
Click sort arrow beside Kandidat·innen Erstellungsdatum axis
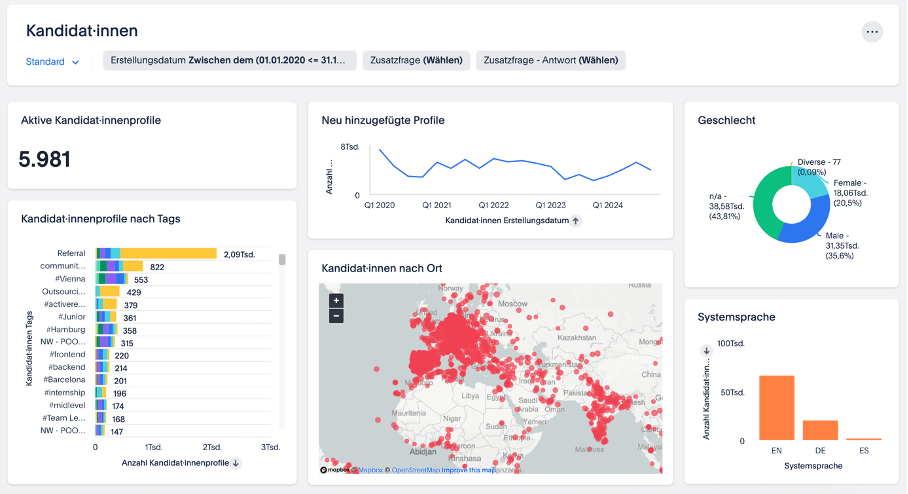tap(575, 220)
